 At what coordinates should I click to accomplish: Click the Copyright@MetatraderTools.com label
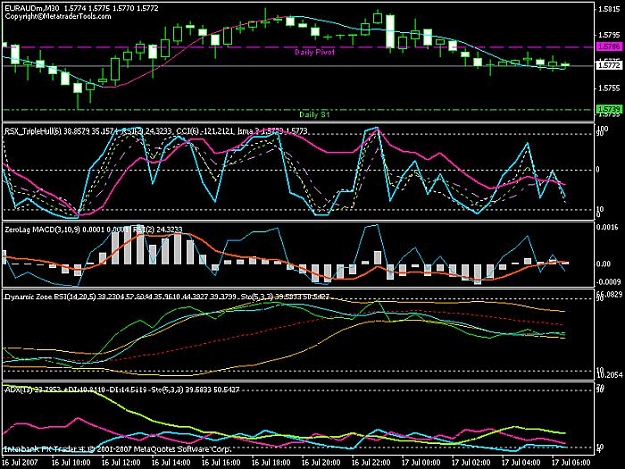click(x=58, y=16)
